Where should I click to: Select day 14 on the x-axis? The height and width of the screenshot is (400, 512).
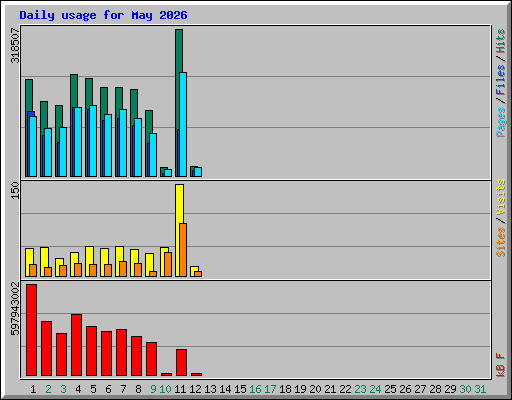[225, 389]
